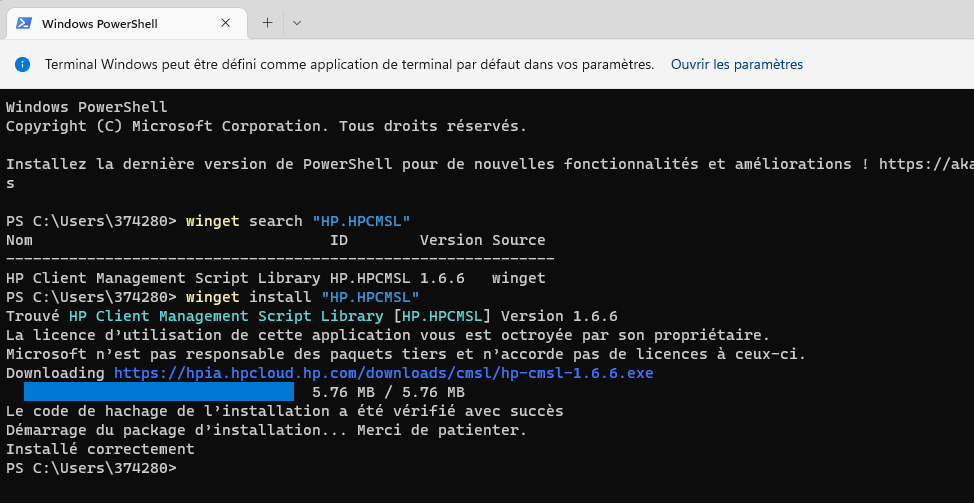This screenshot has width=974, height=503.
Task: Click the 'Installez la dernière version de PowerShell' line
Action: [x=490, y=164]
